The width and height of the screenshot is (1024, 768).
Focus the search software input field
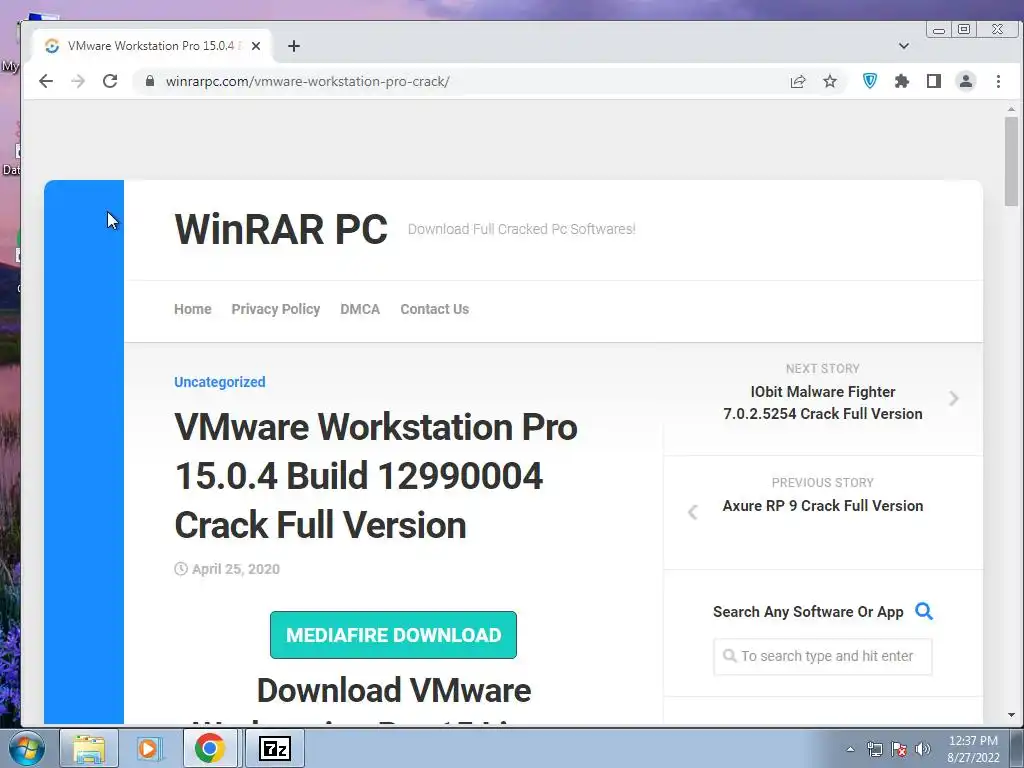click(x=823, y=656)
